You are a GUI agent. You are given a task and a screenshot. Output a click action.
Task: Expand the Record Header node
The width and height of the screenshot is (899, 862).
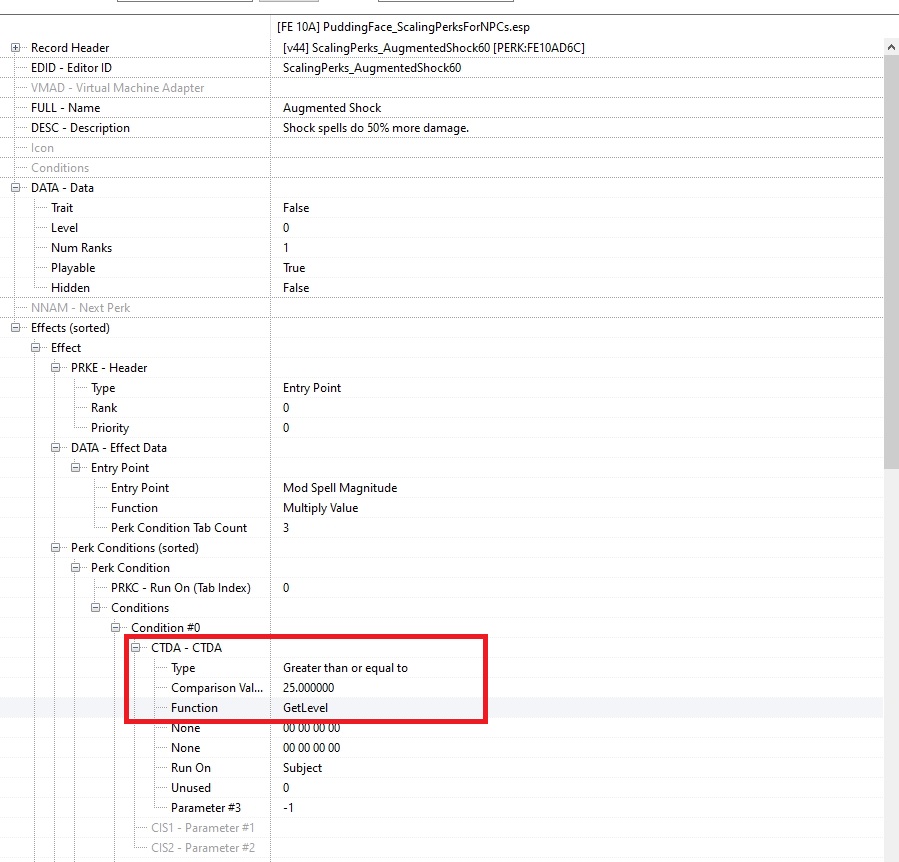click(x=15, y=48)
